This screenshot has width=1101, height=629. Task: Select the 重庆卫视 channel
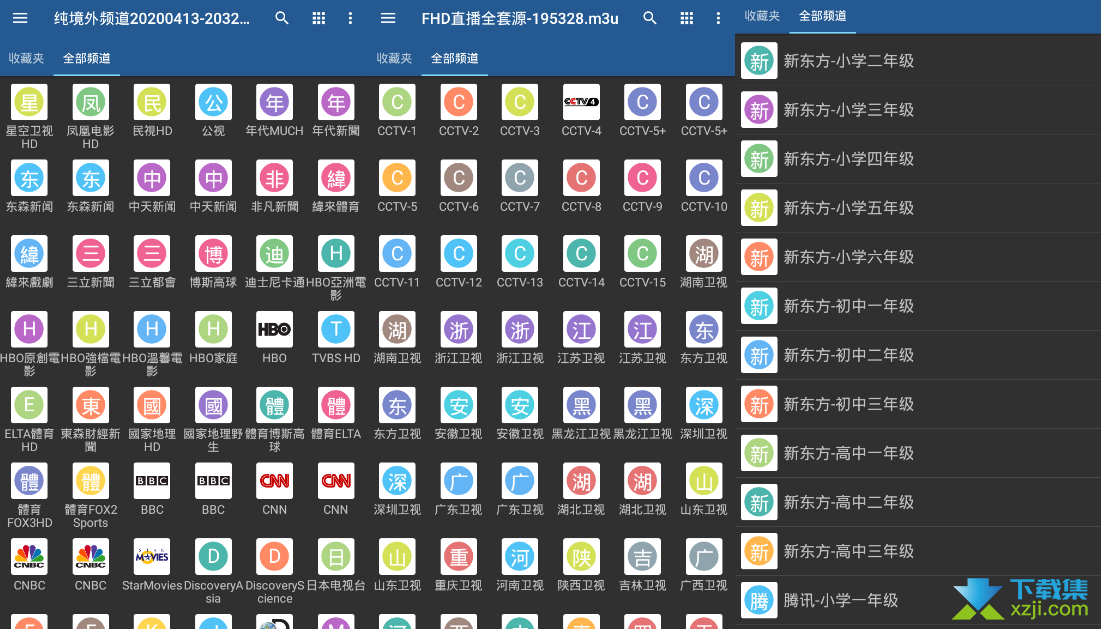[459, 565]
